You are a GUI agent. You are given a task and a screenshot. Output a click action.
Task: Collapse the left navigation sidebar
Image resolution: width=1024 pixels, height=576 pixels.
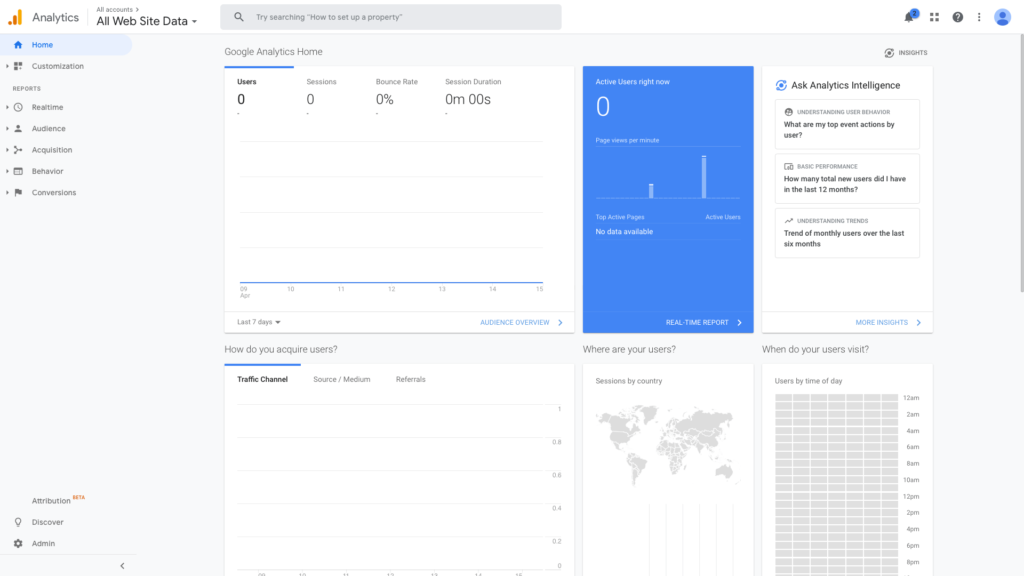click(122, 565)
